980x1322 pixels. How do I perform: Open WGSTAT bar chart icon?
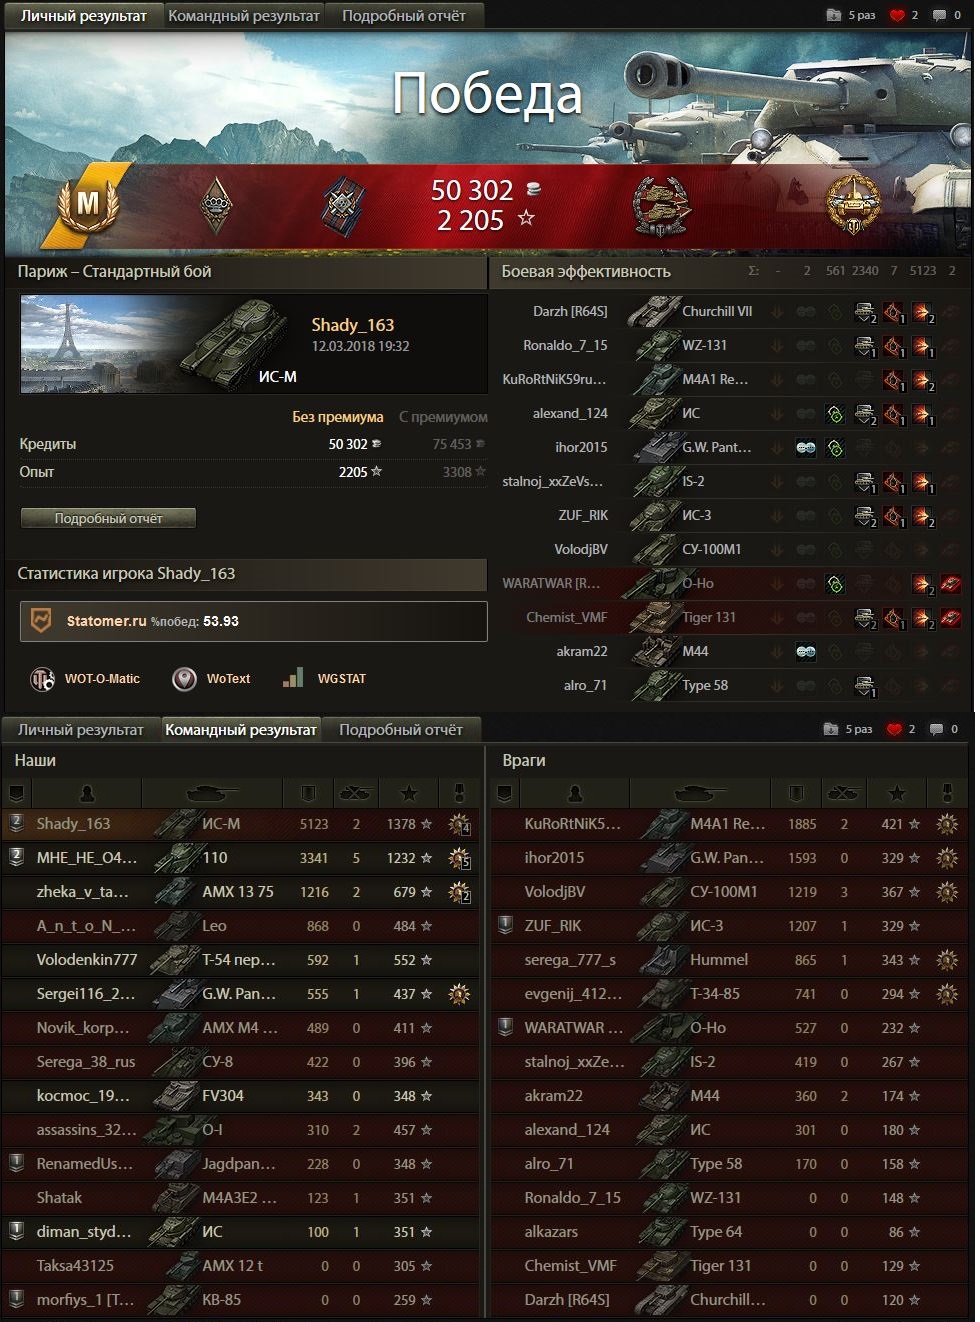click(x=293, y=678)
